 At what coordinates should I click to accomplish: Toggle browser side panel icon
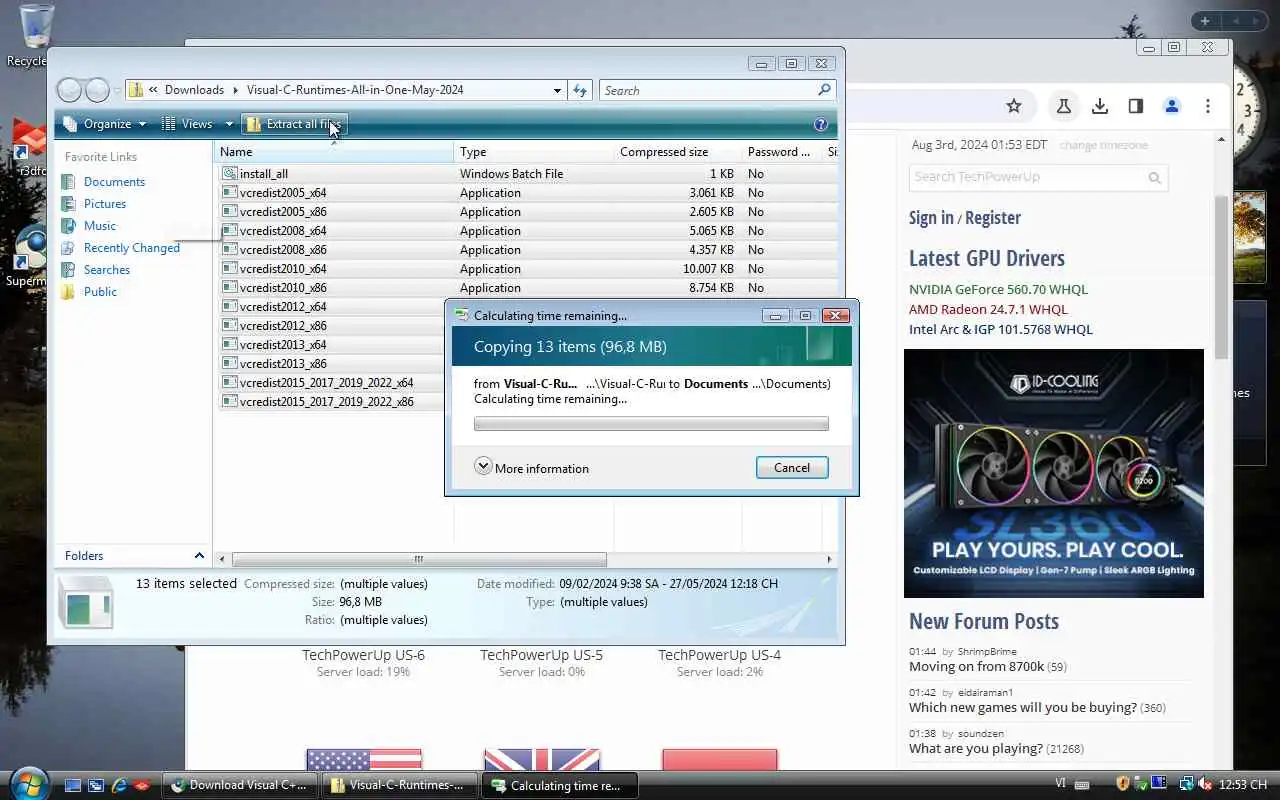(x=1136, y=106)
